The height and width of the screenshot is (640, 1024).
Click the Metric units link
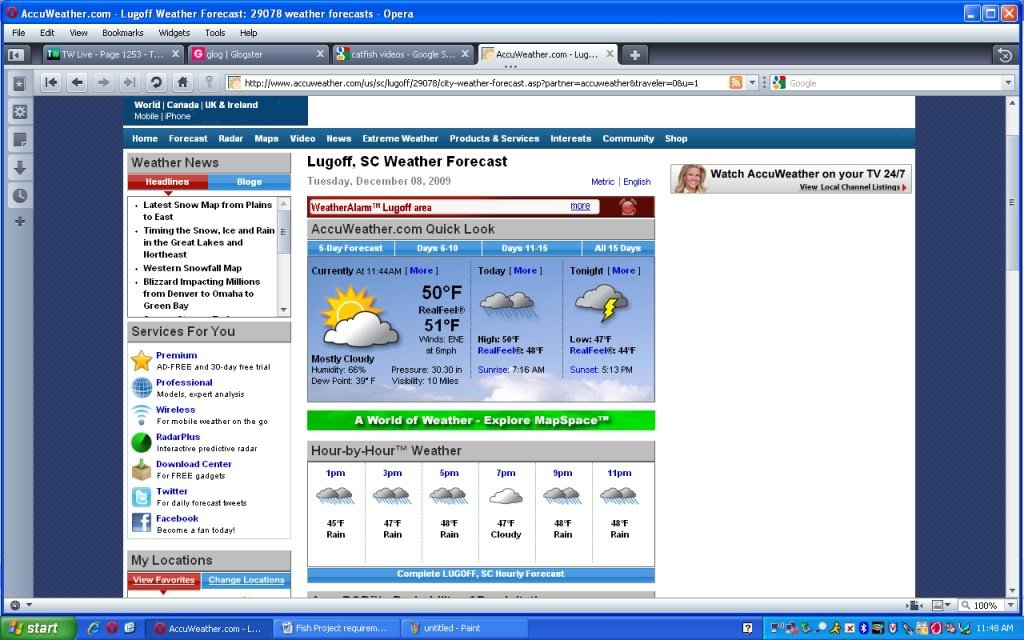point(603,182)
